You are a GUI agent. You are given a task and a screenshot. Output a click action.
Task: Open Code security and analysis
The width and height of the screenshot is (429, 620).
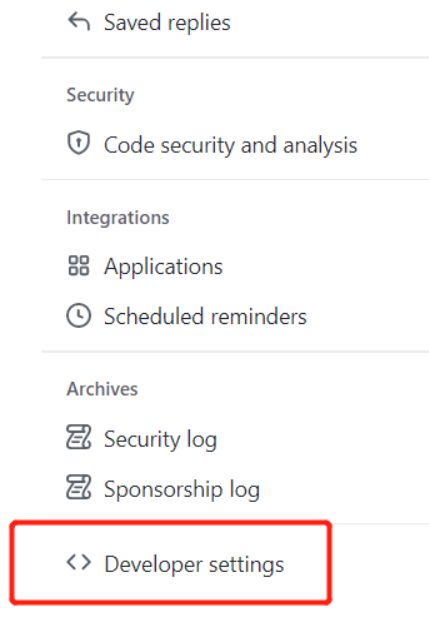click(x=231, y=145)
